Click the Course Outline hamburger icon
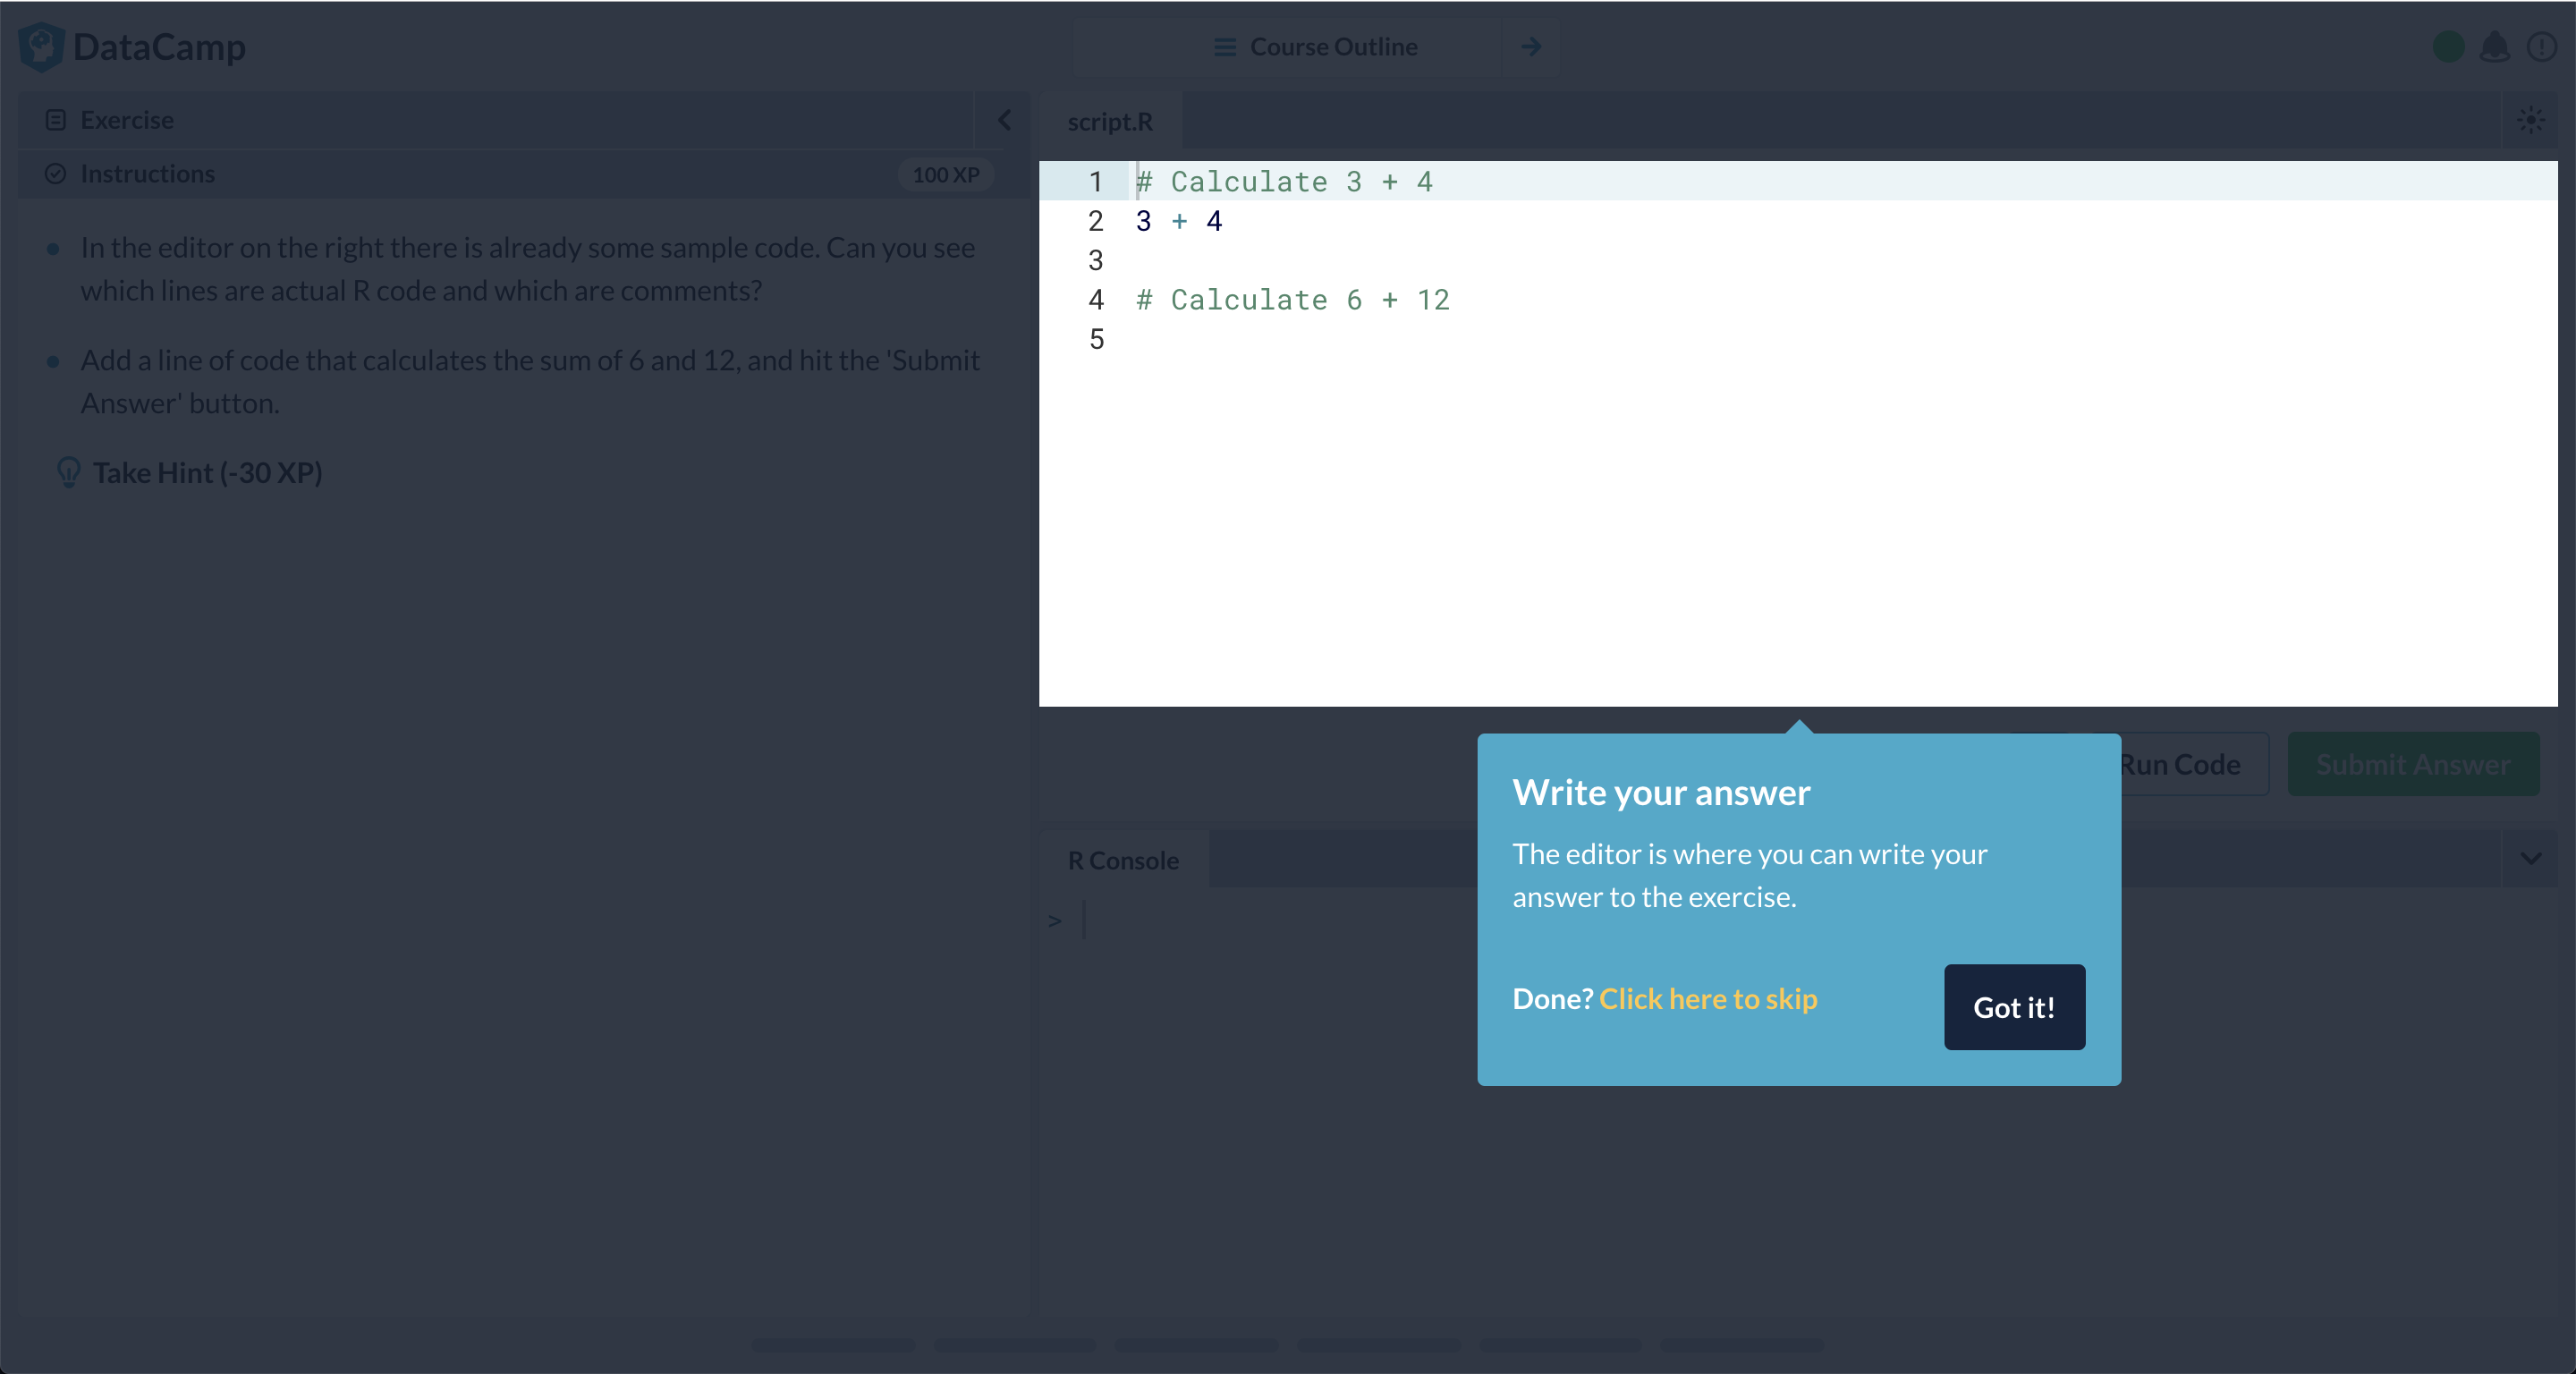The height and width of the screenshot is (1374, 2576). (x=1225, y=47)
